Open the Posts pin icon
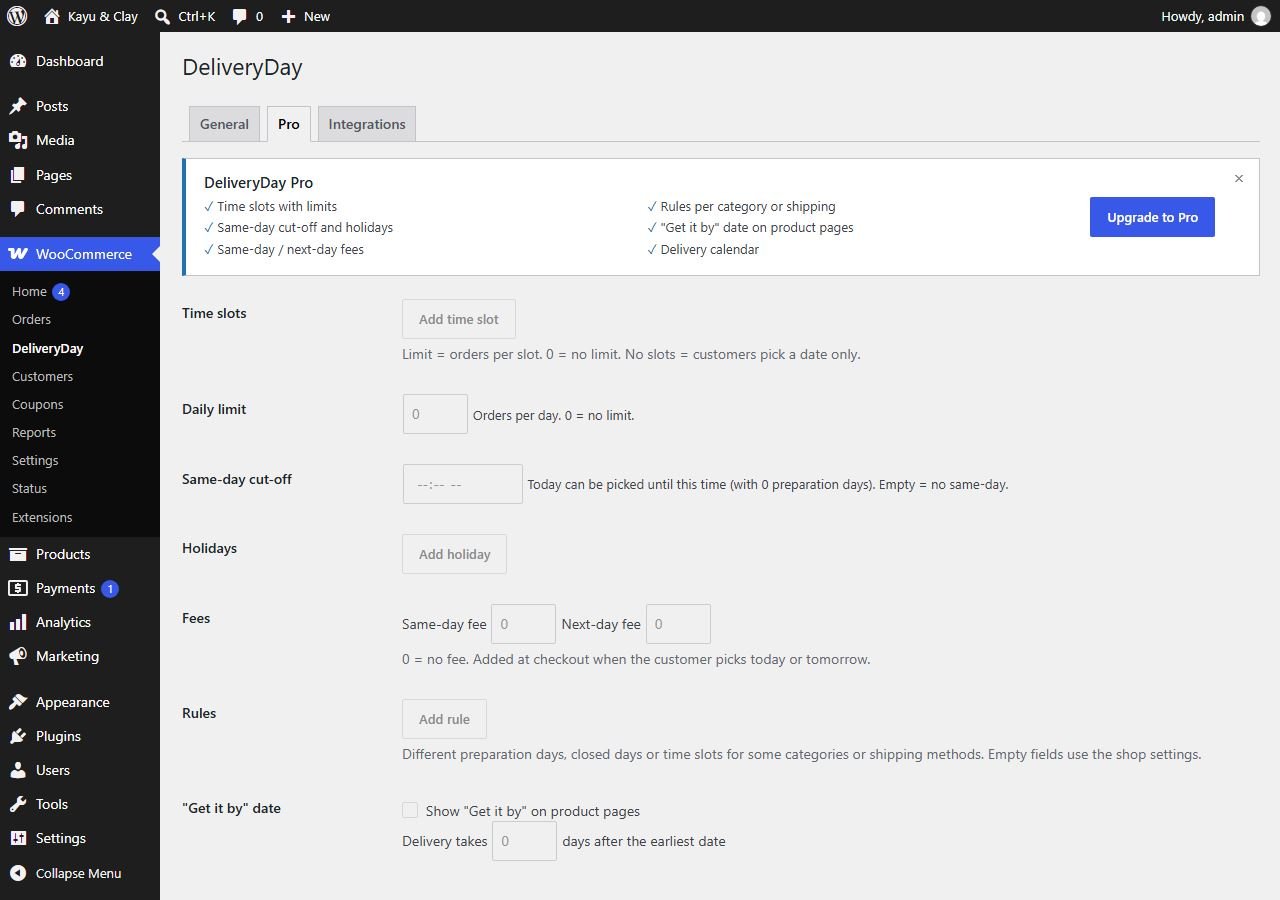Viewport: 1280px width, 900px height. click(18, 106)
